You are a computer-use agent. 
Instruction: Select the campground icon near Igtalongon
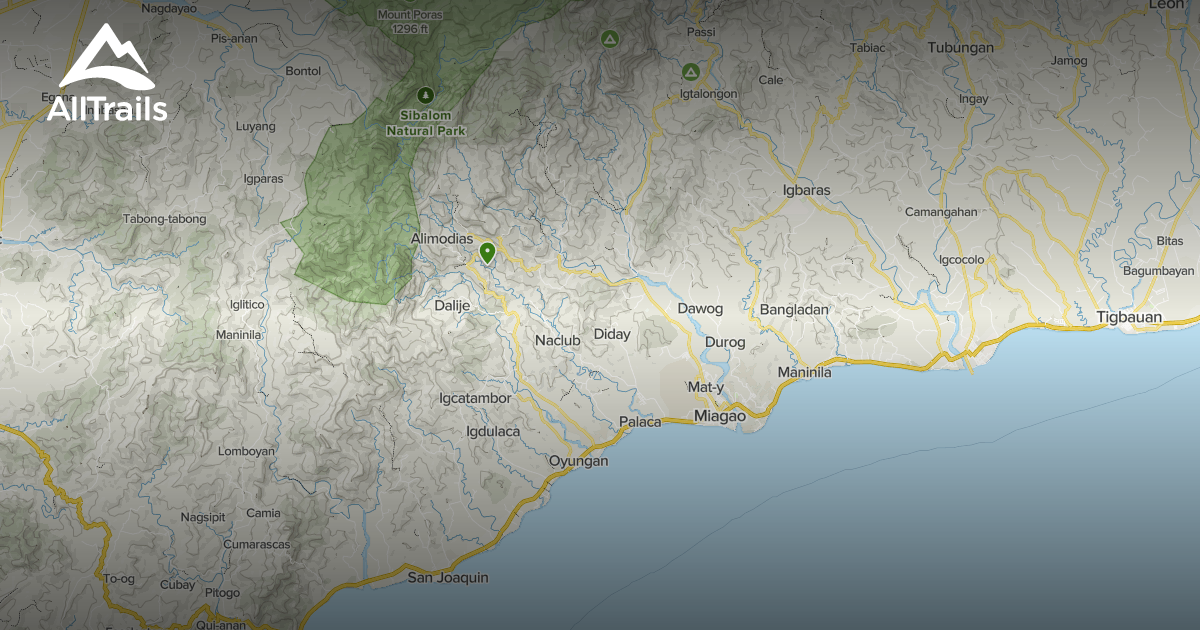tap(691, 71)
